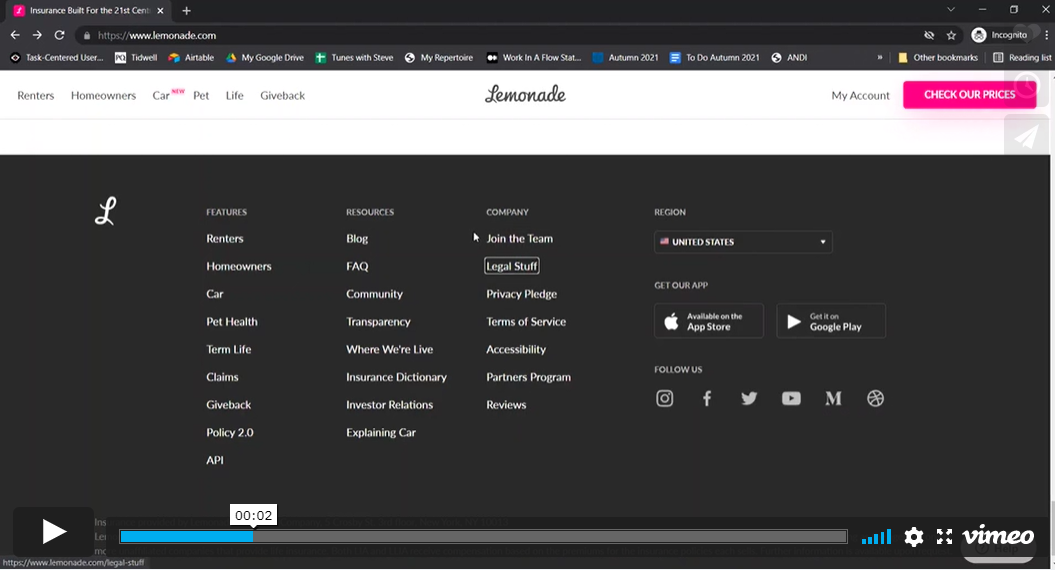The height and width of the screenshot is (570, 1055).
Task: Close the Insurance Built tab
Action: click(160, 11)
